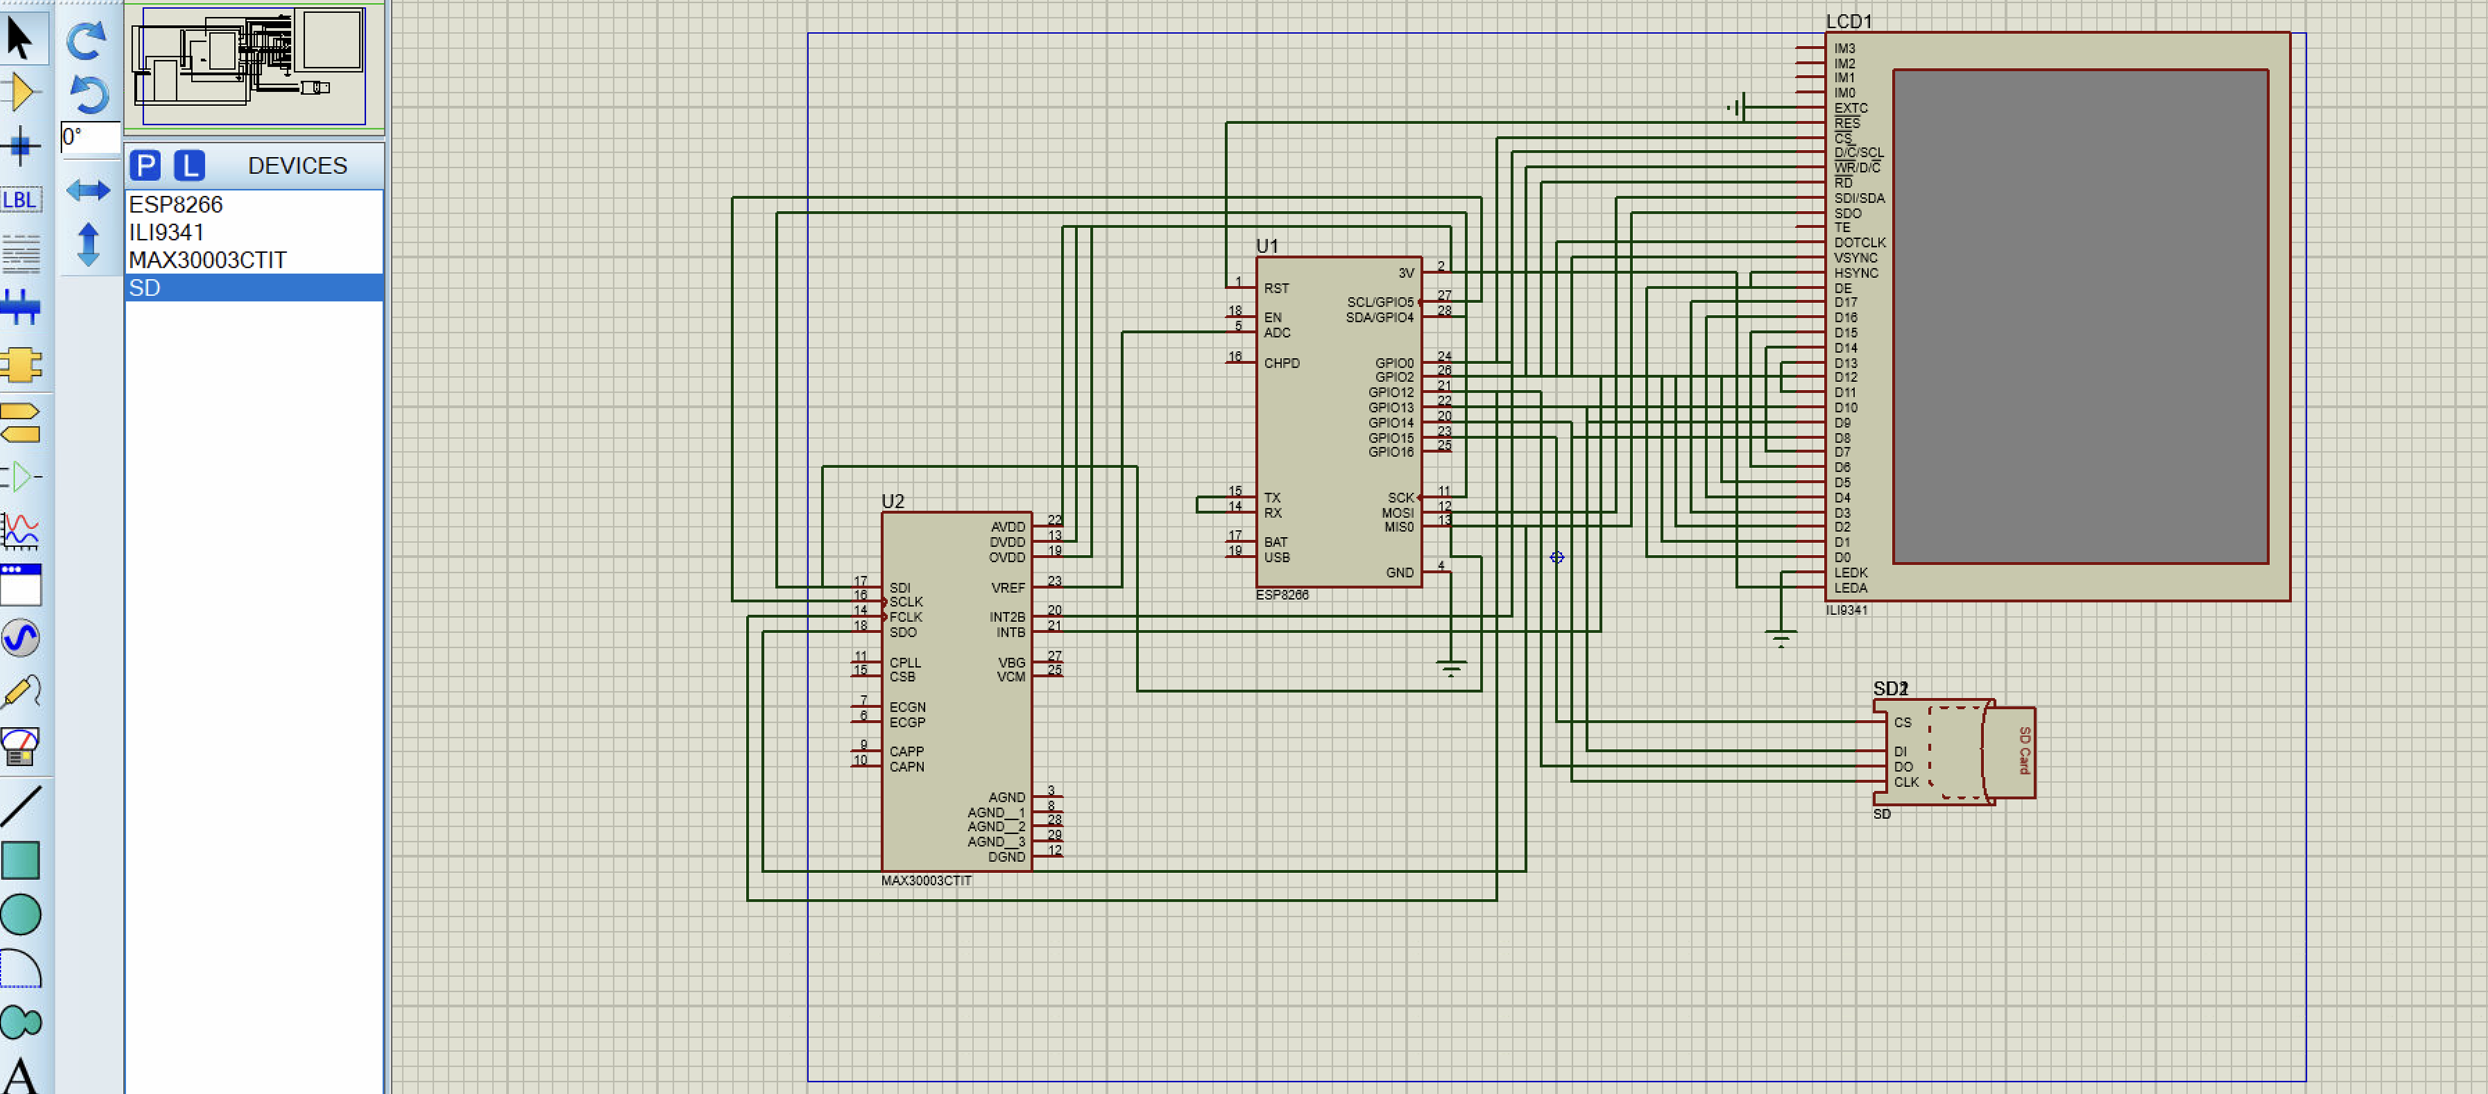Click the schematic overview thumbnail

(253, 66)
